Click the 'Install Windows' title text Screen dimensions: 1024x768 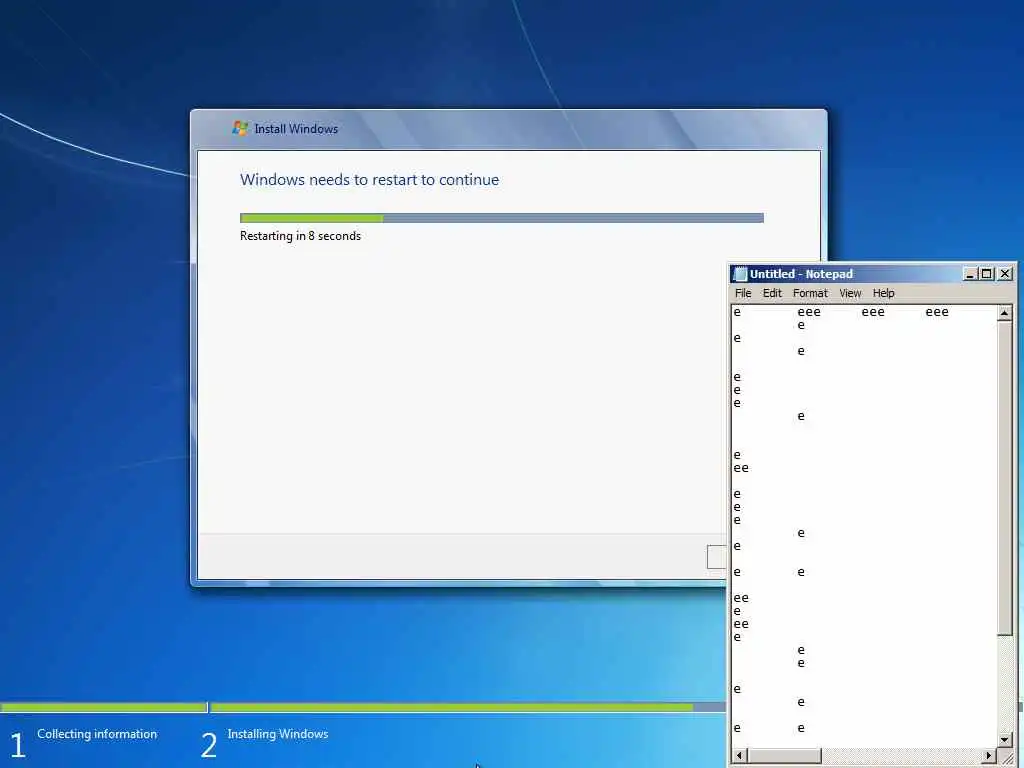(x=296, y=129)
